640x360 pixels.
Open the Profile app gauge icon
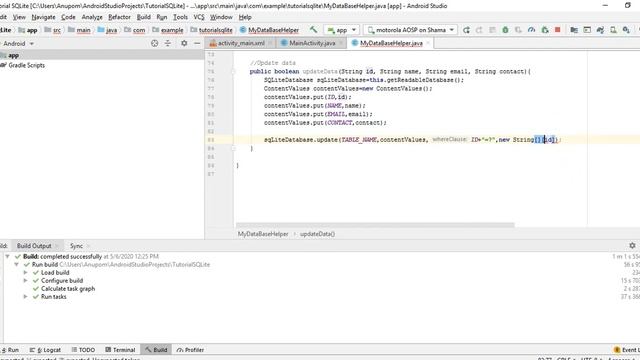pos(531,30)
